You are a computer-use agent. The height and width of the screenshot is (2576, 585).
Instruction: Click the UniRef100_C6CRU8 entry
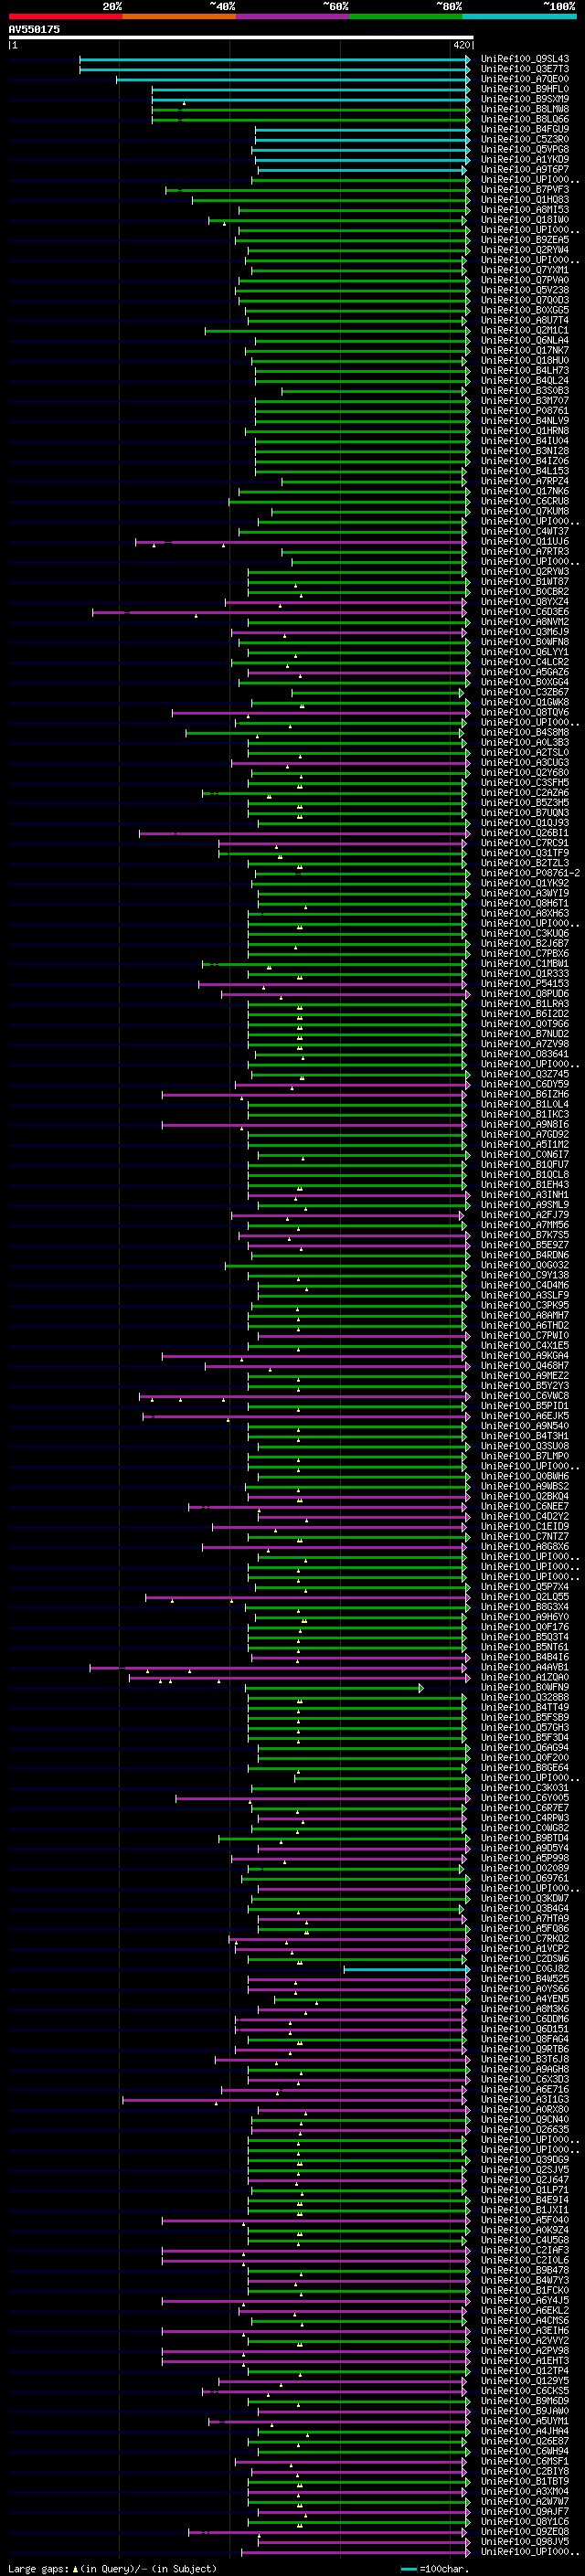click(525, 501)
